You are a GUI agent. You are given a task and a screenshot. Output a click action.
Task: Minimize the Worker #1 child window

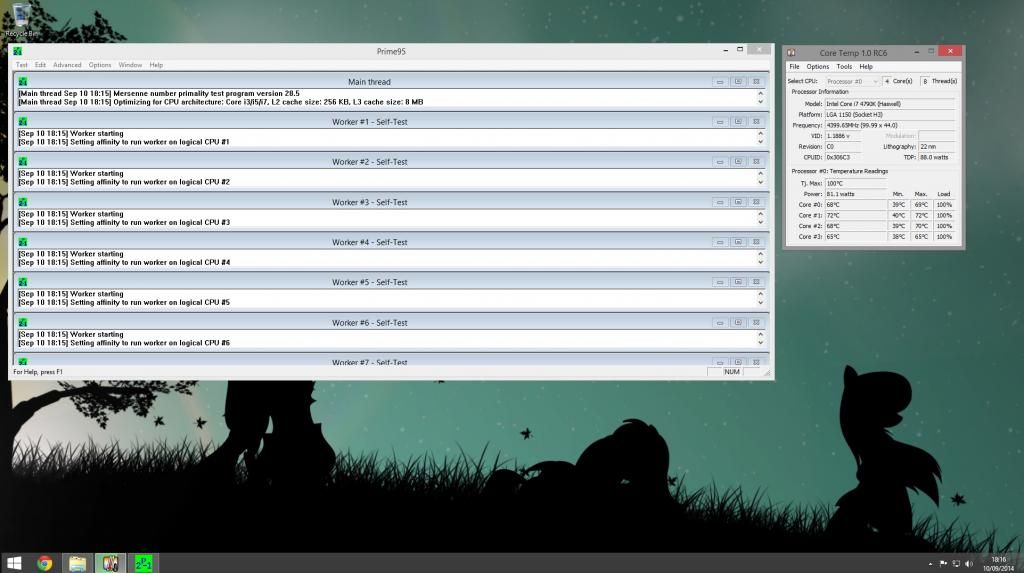pyautogui.click(x=720, y=122)
